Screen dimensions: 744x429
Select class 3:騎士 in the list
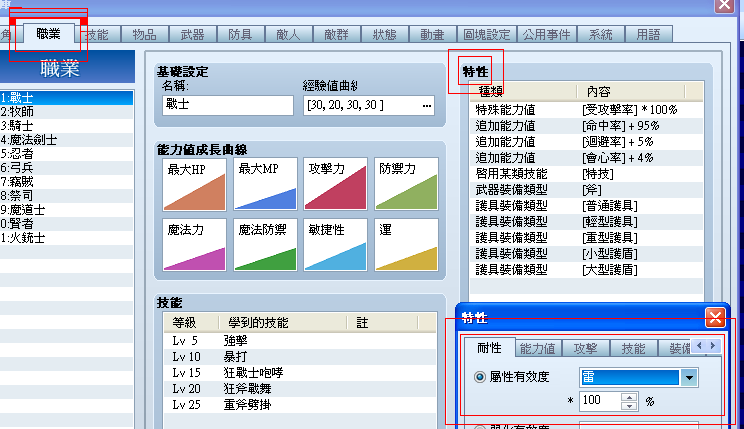tap(66, 126)
